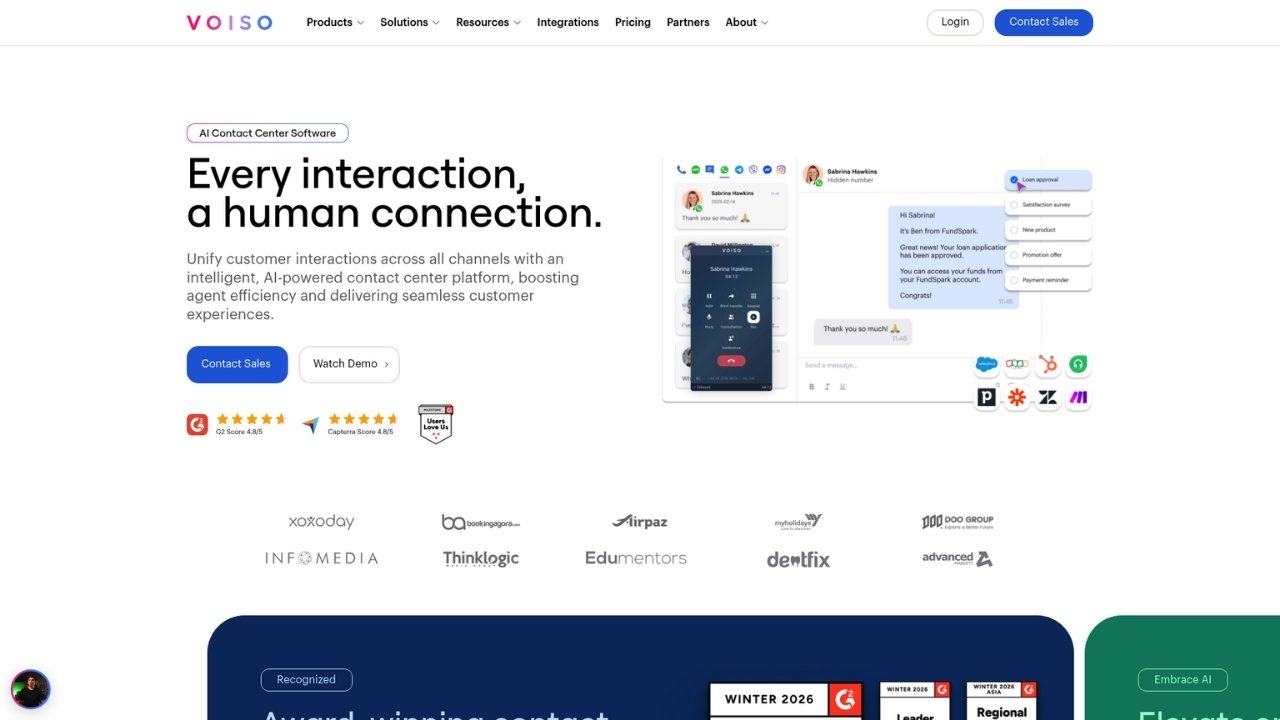This screenshot has width=1280, height=720.
Task: Select the WhatsApp channel icon
Action: (725, 170)
